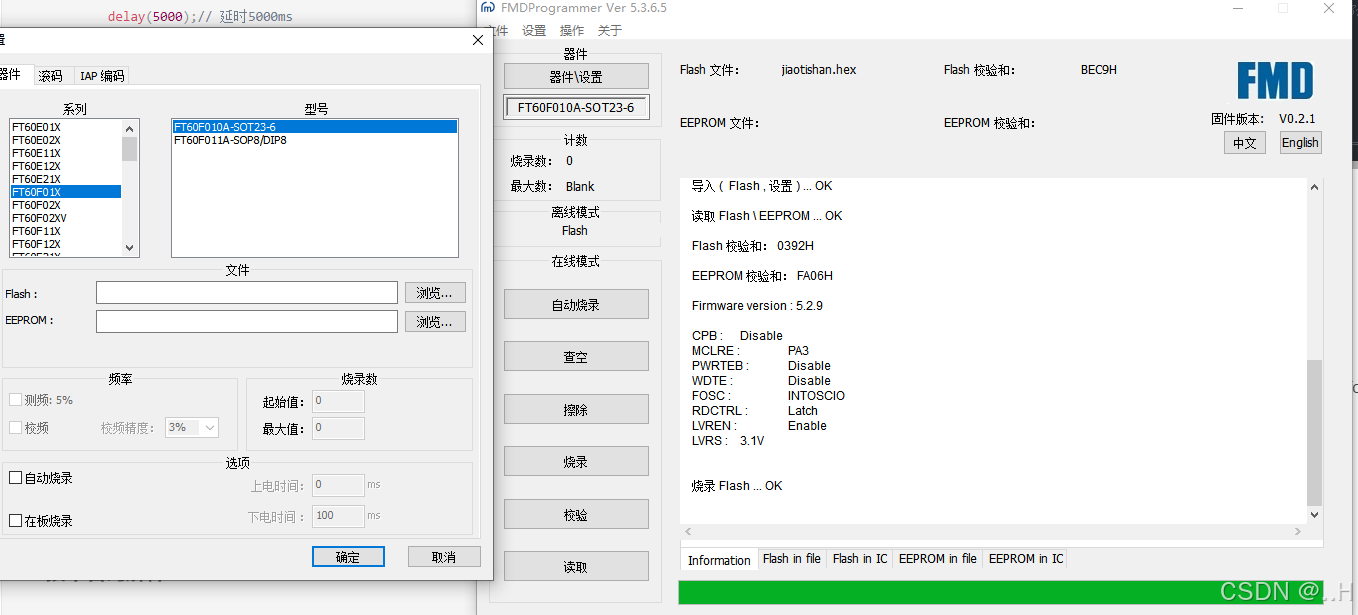Click the 擦除 erase button
The width and height of the screenshot is (1358, 615).
[x=576, y=409]
